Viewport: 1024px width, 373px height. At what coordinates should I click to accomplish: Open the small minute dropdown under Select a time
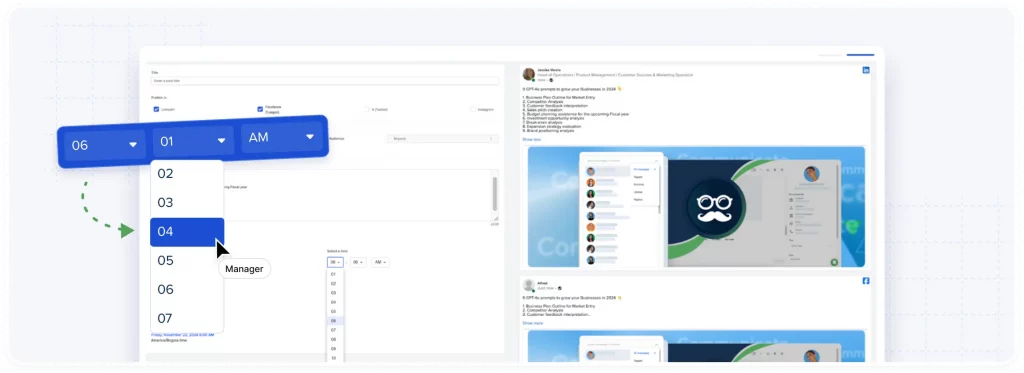click(x=358, y=262)
